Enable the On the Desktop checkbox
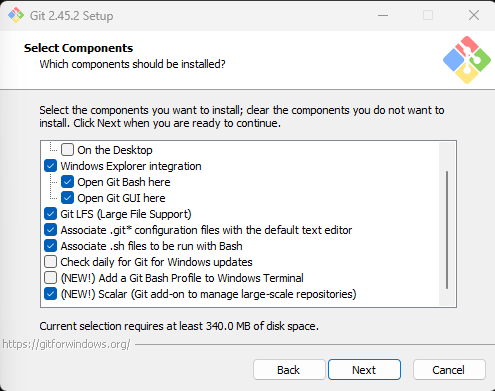This screenshot has width=495, height=391. pyautogui.click(x=67, y=150)
